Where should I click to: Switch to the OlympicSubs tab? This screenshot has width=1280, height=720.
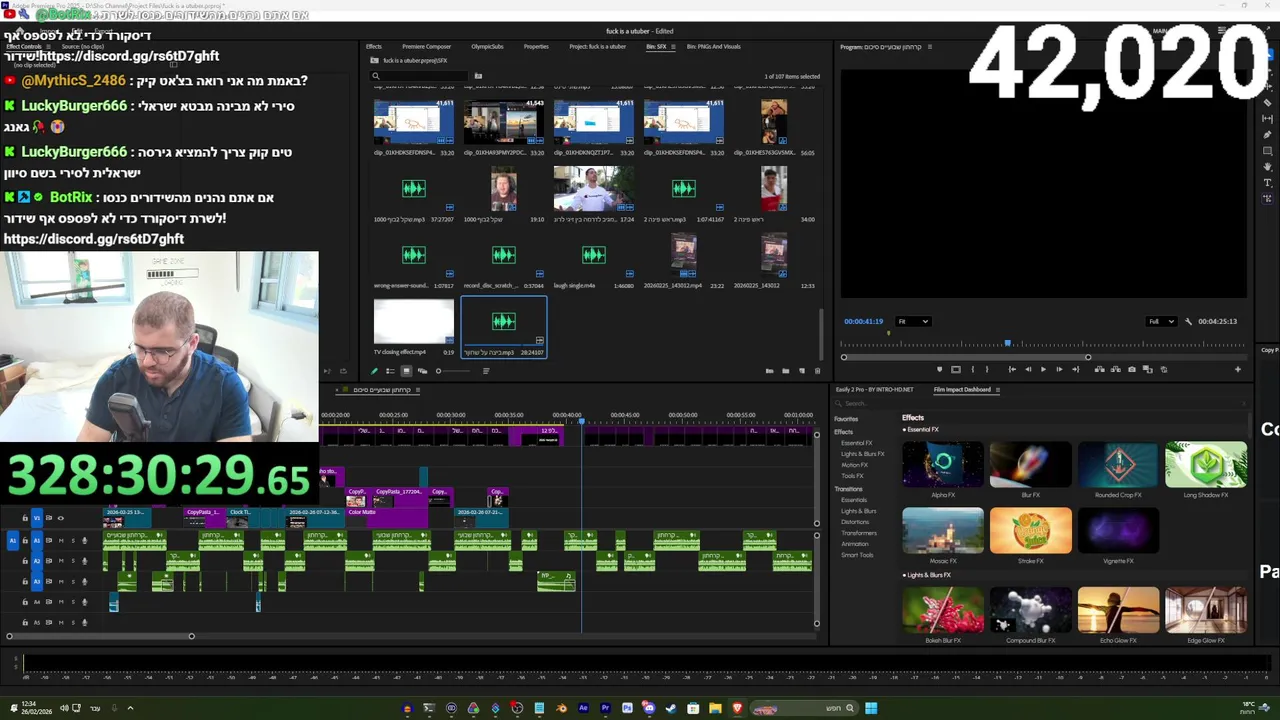click(x=487, y=47)
